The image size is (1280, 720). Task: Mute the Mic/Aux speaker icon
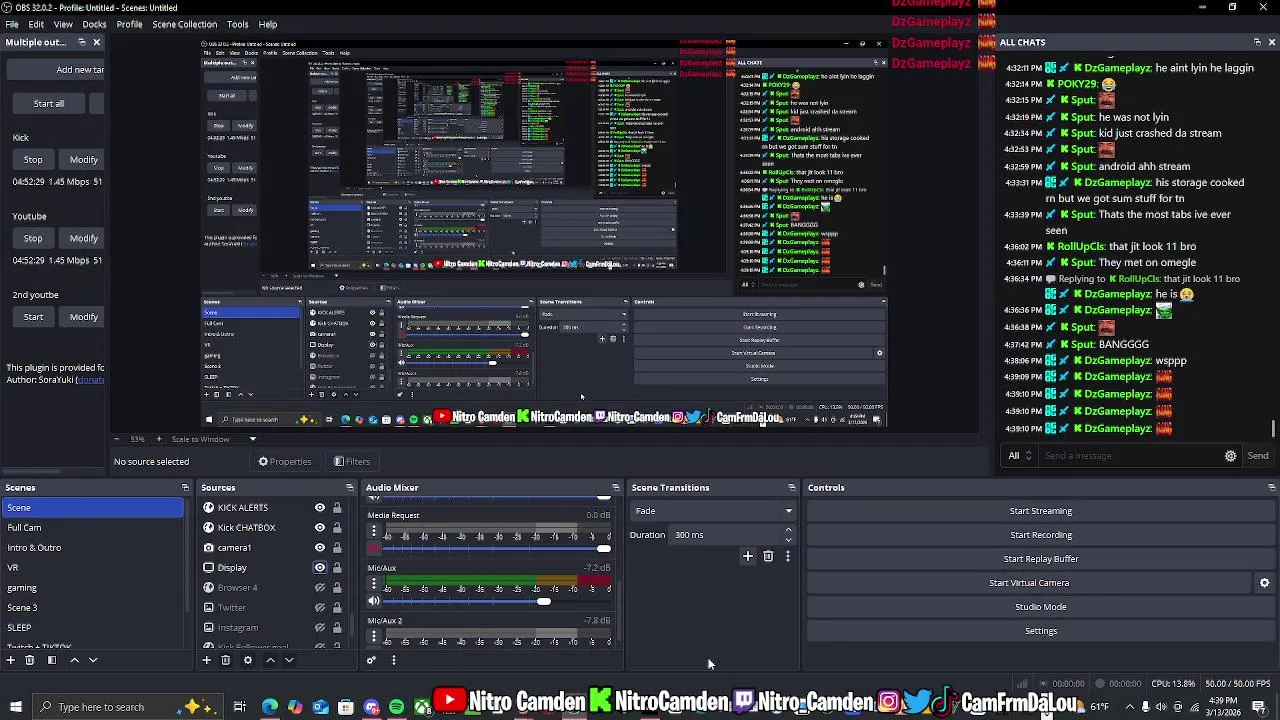(x=374, y=601)
